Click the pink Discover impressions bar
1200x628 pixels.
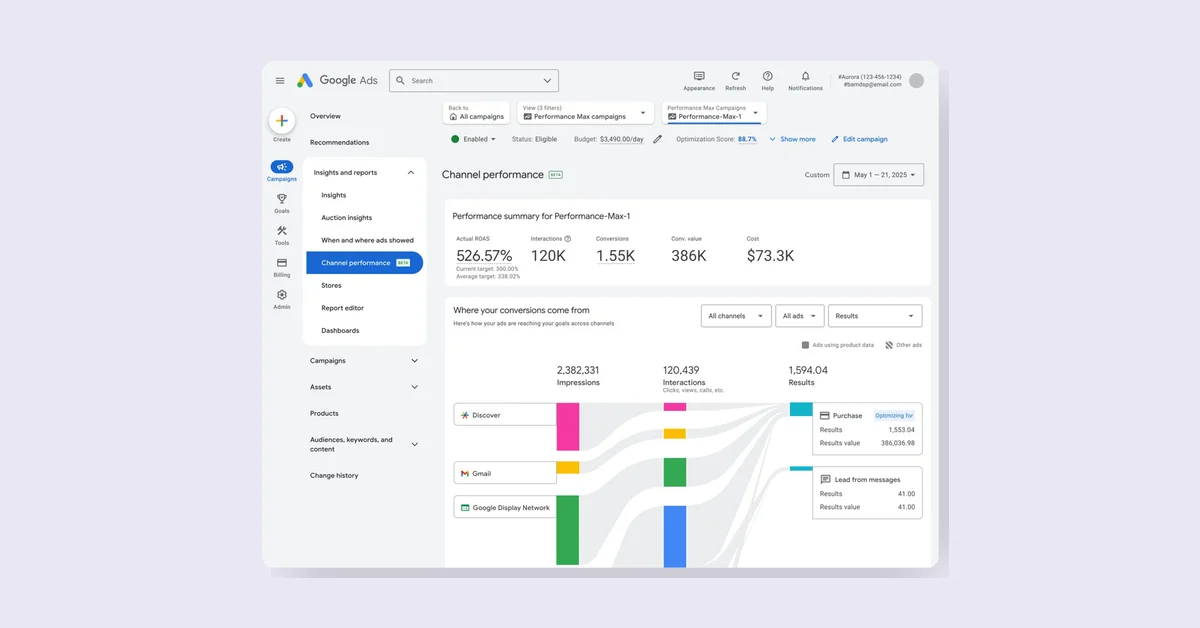[568, 427]
